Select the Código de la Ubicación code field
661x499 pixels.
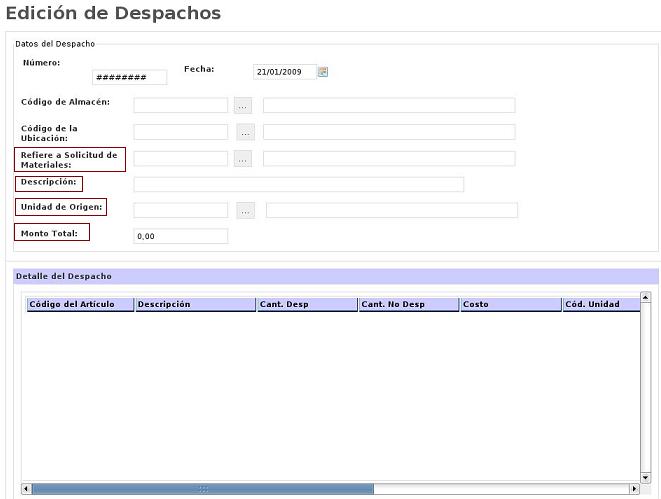[x=180, y=132]
